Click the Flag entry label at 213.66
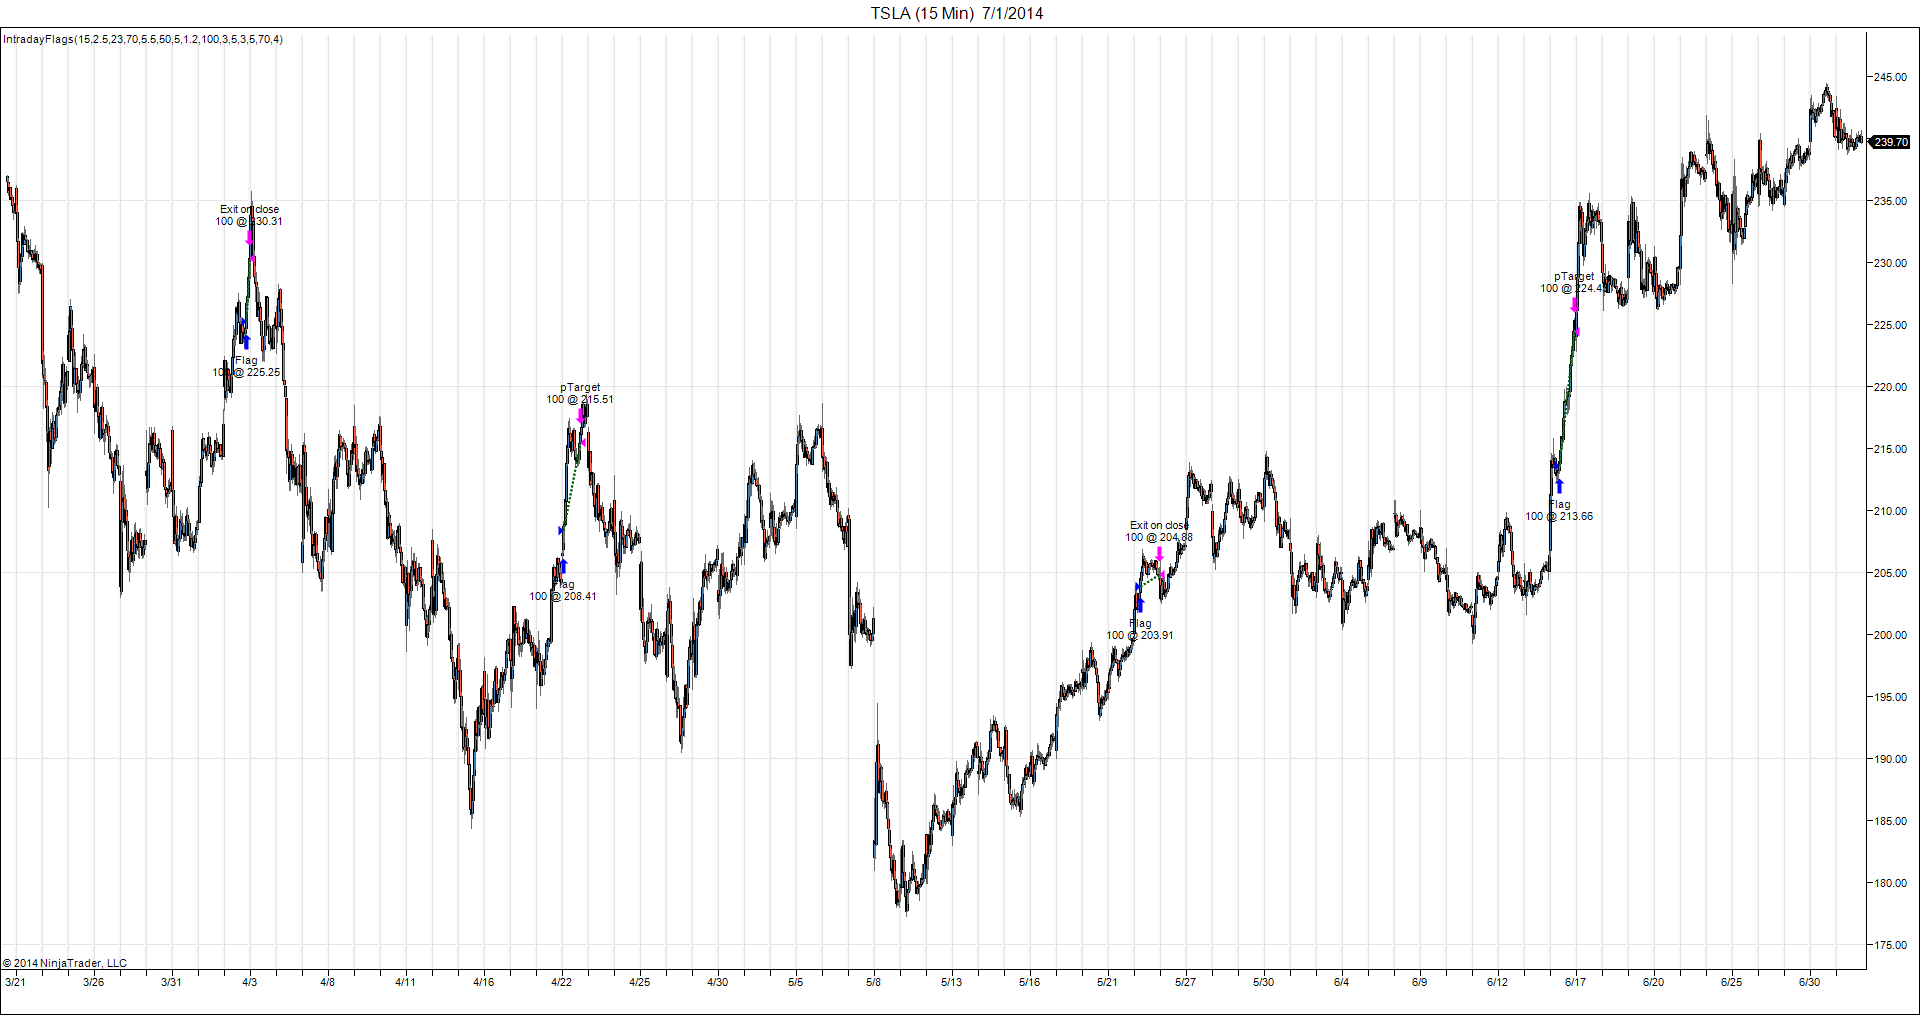This screenshot has height=1015, width=1920. (1559, 511)
